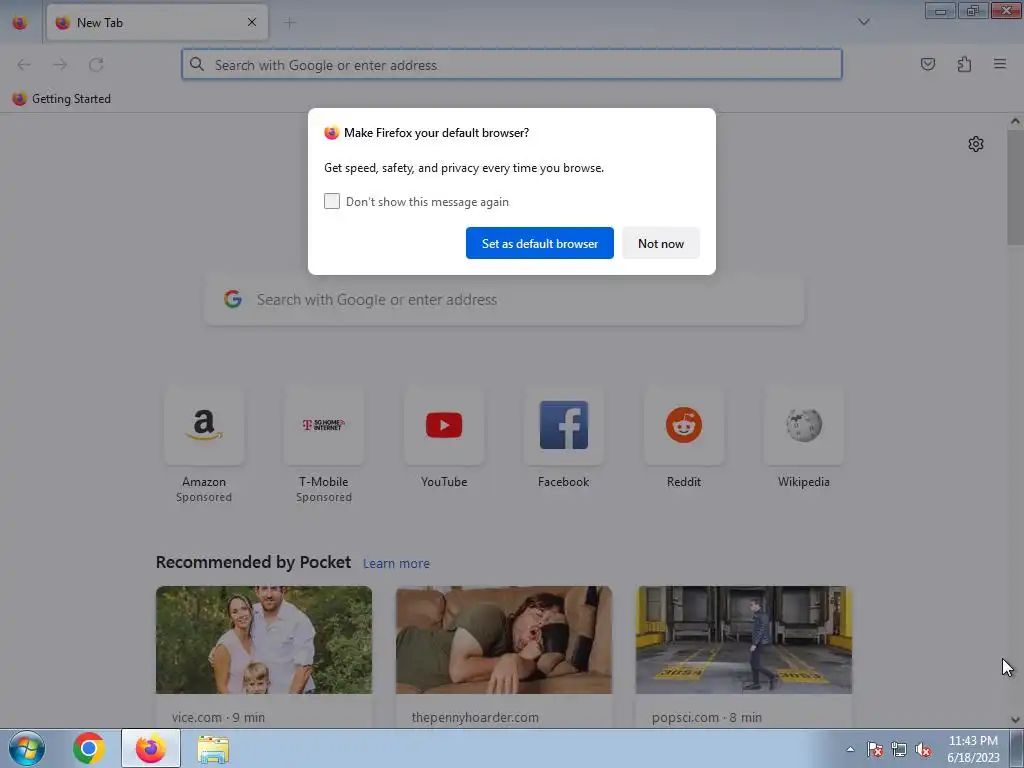The height and width of the screenshot is (768, 1024).
Task: Click the vertical scrollbar thumb
Action: [x=1015, y=187]
